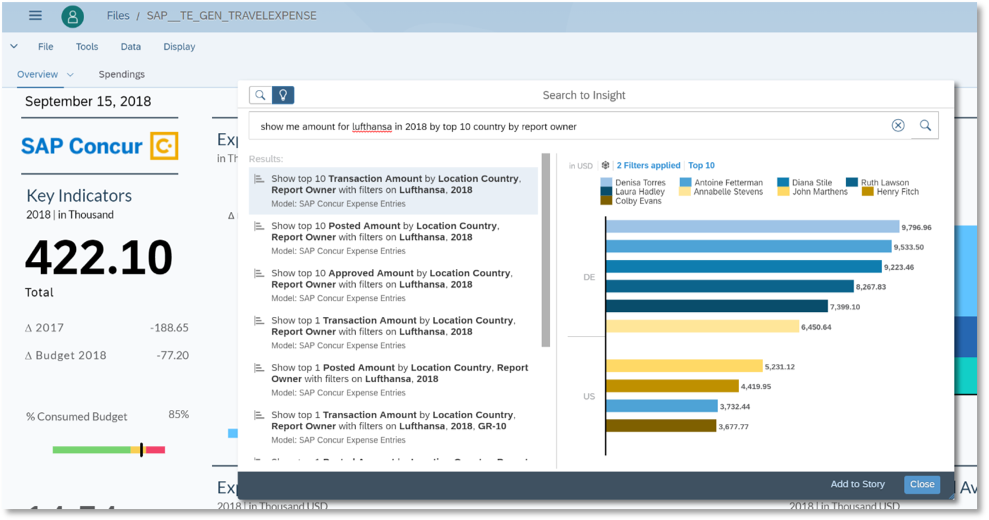The height and width of the screenshot is (520, 989).
Task: Click the 9,796.96 bar in chart
Action: (752, 227)
